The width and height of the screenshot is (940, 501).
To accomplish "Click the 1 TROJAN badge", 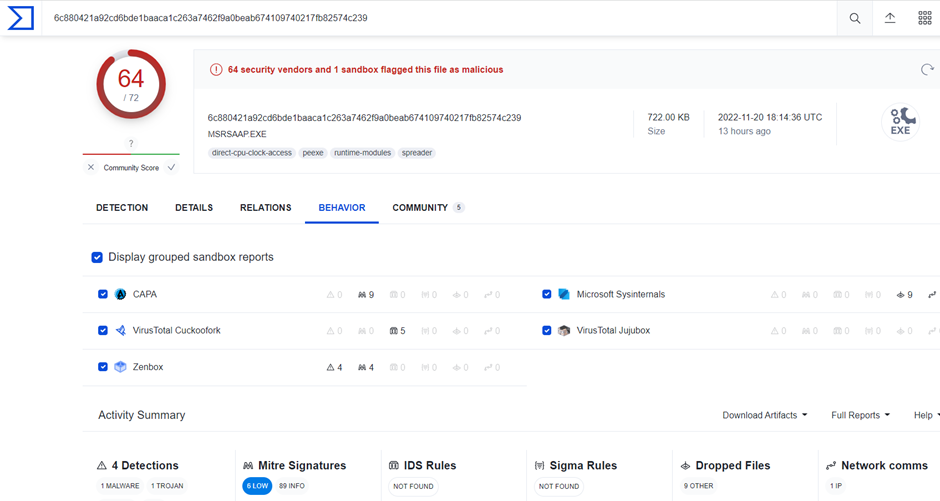I will (x=167, y=486).
